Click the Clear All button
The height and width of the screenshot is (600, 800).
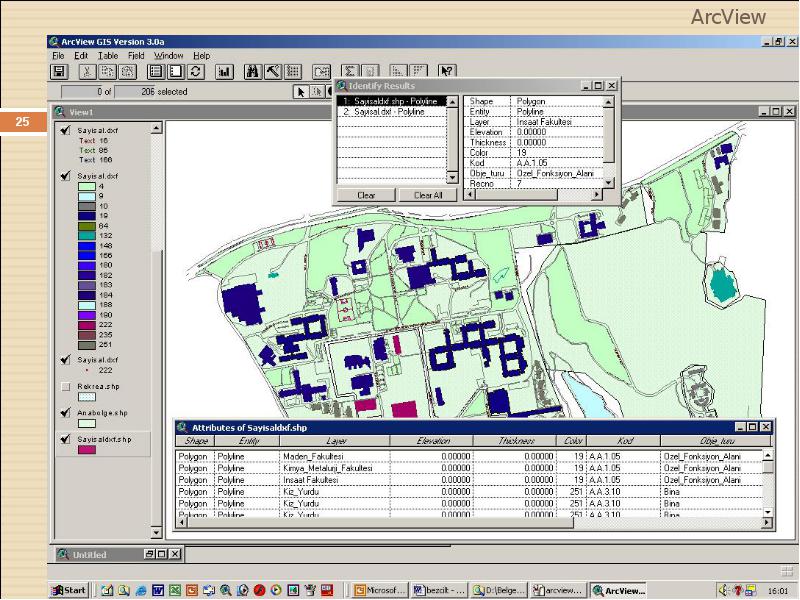coord(428,195)
